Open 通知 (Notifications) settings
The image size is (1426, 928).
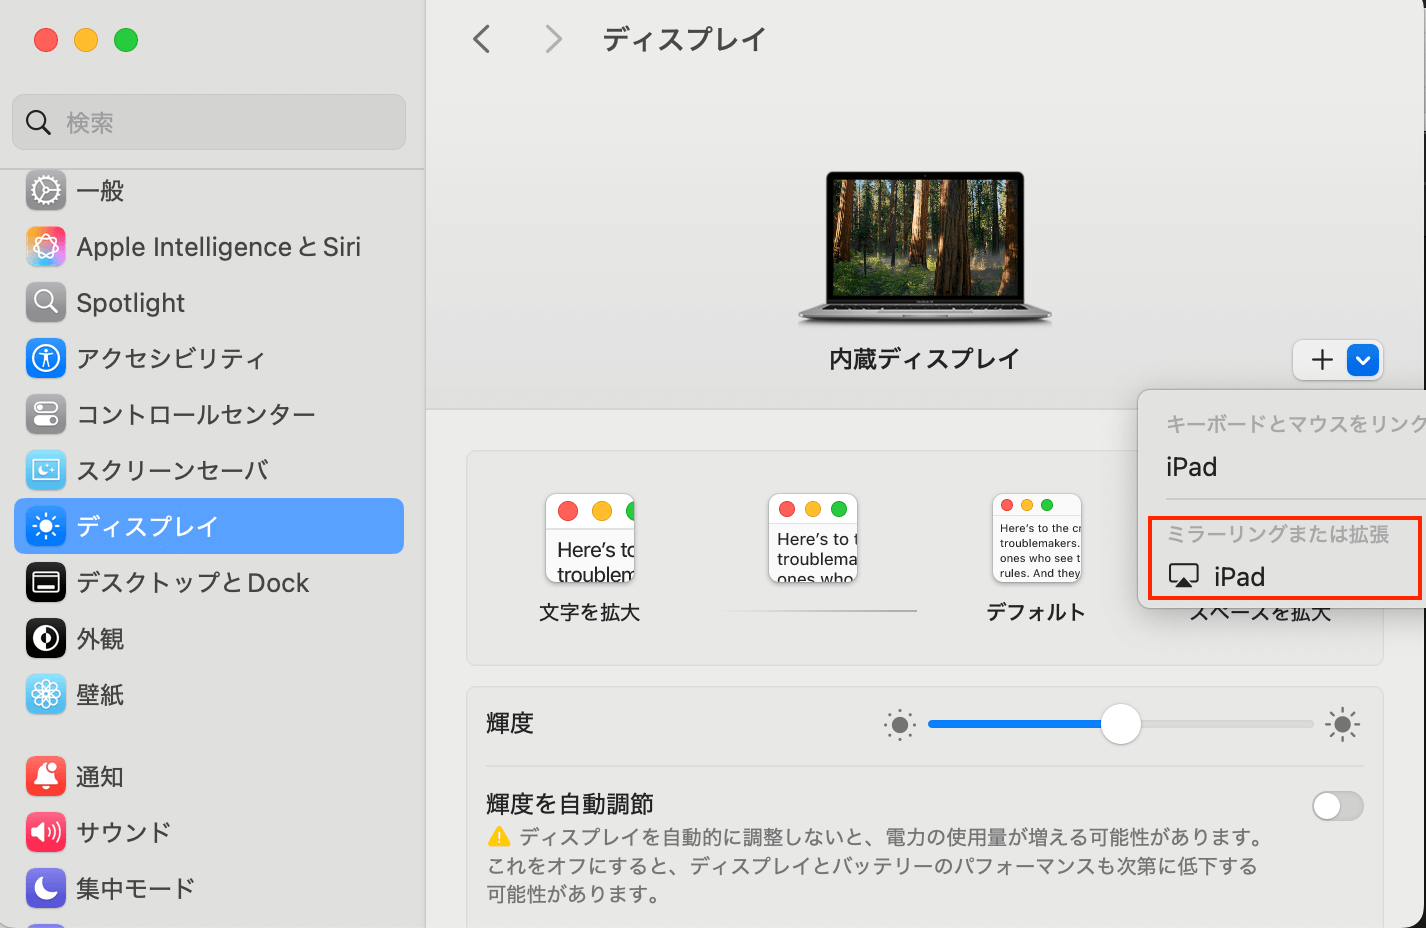tap(46, 776)
